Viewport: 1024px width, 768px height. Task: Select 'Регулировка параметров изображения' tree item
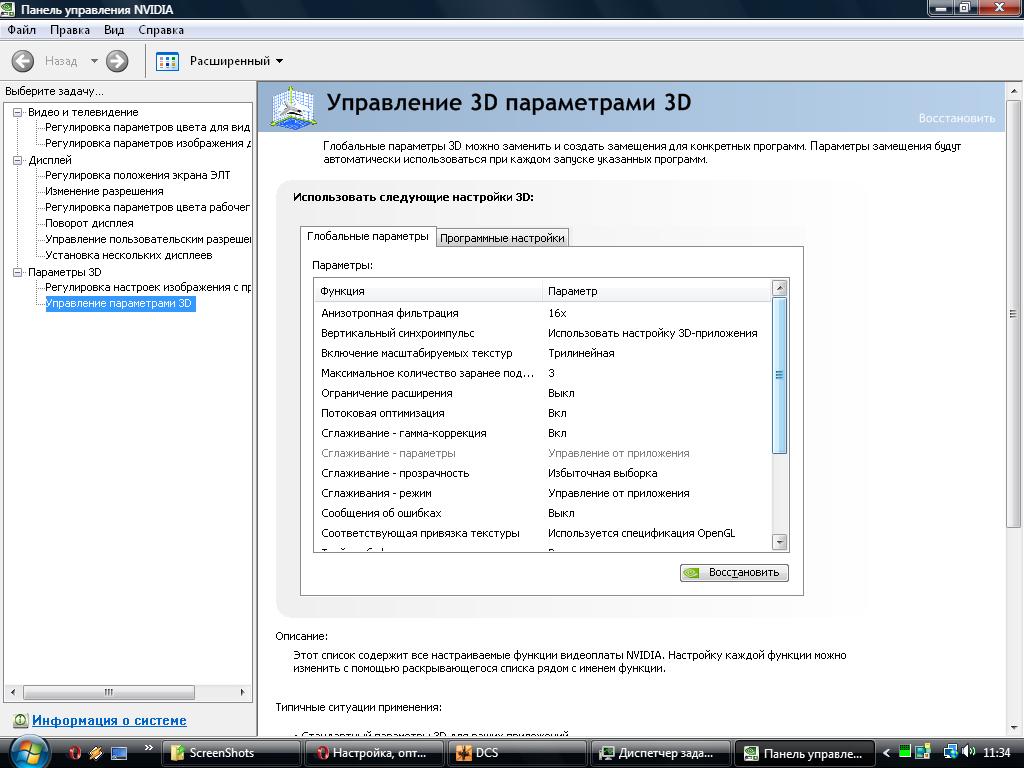(x=148, y=143)
